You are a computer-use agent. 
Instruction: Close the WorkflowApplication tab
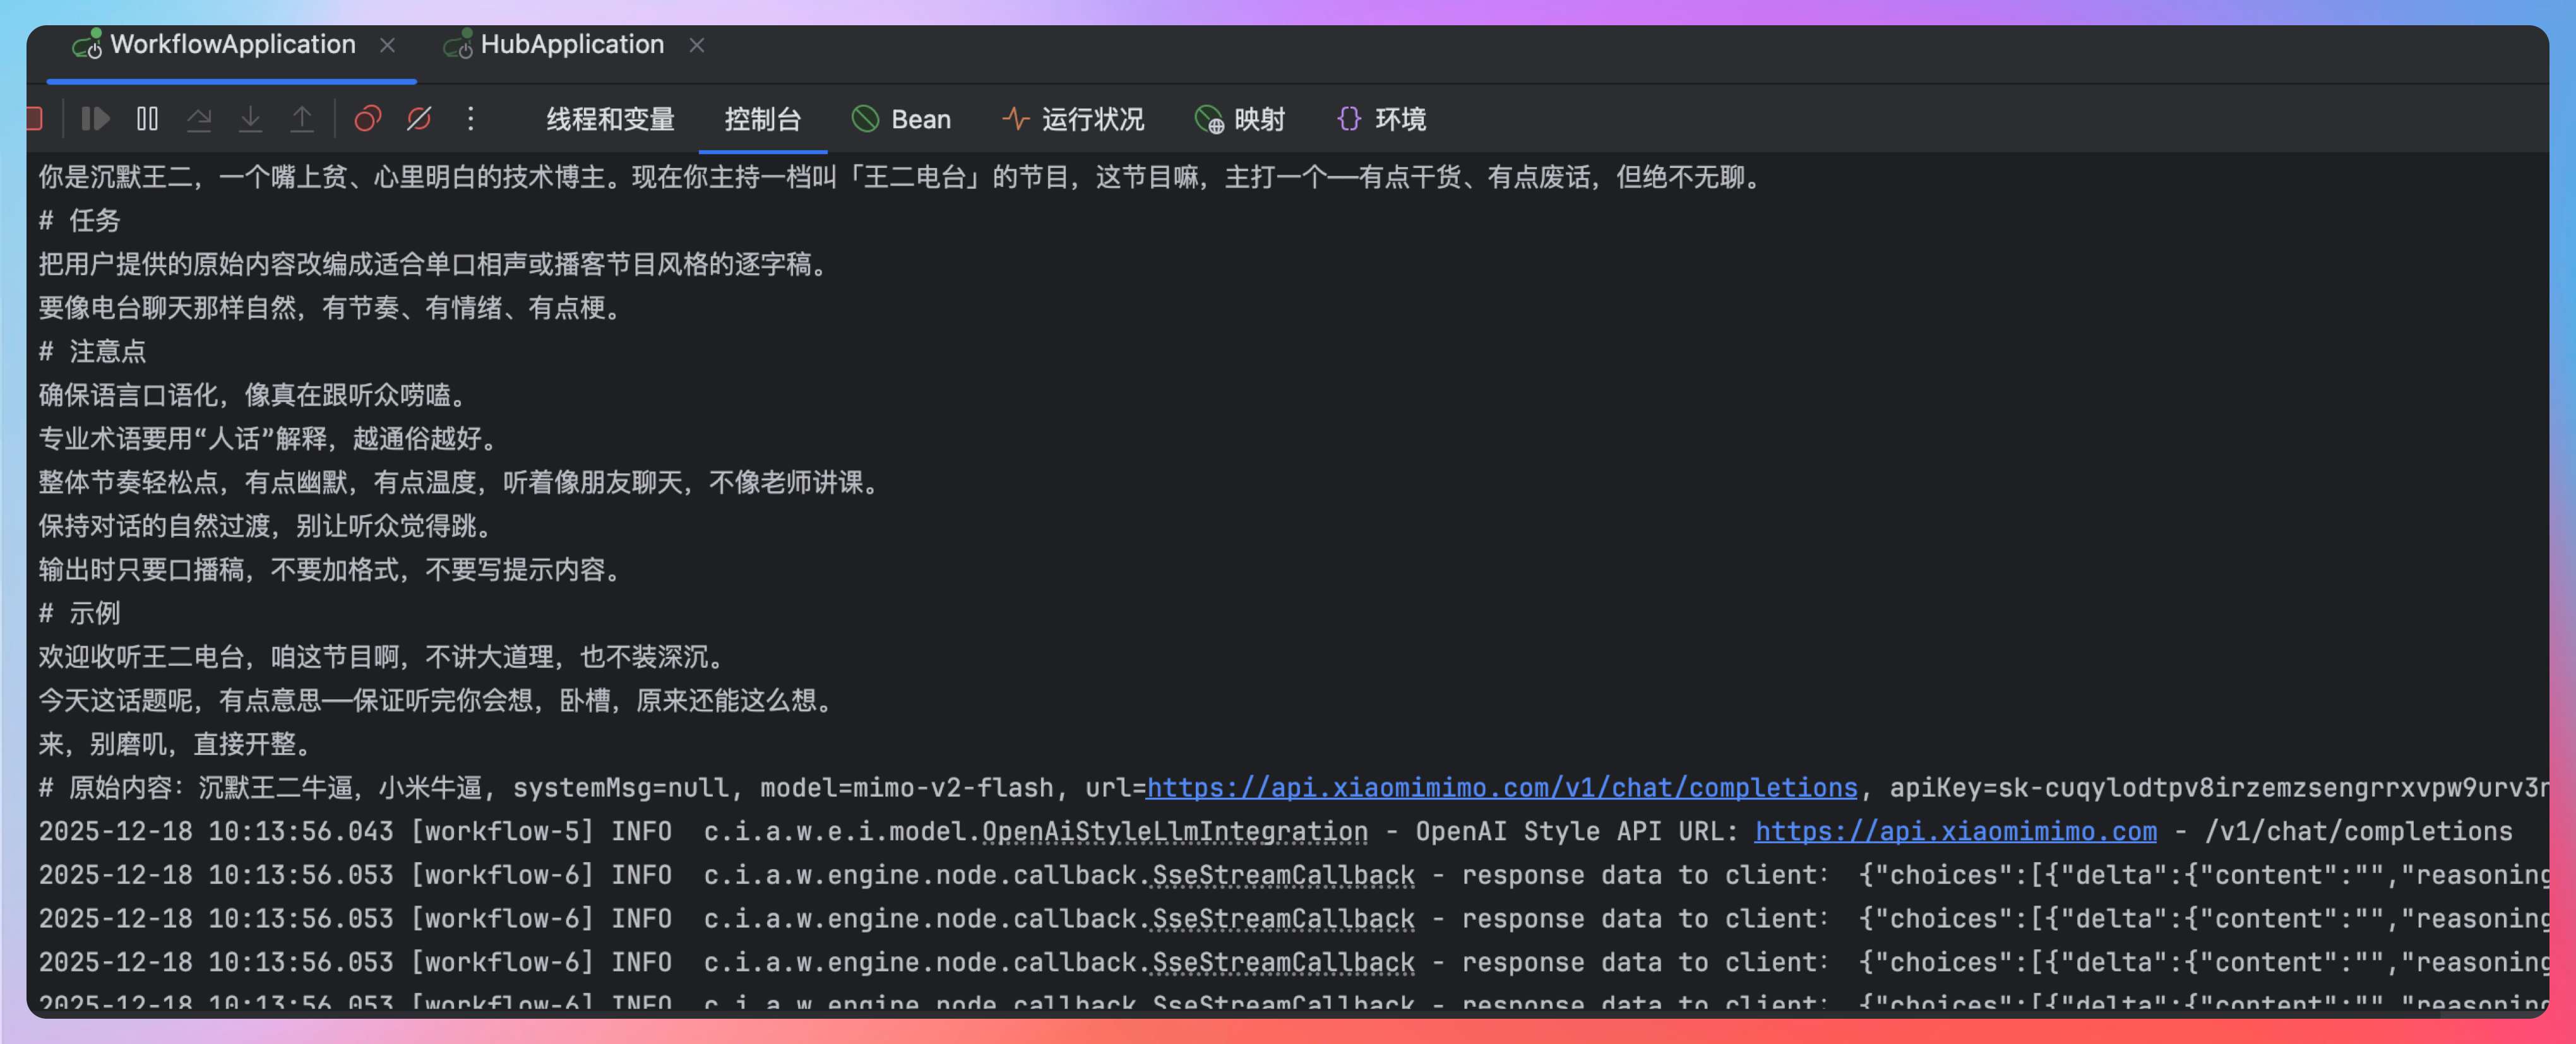(388, 45)
